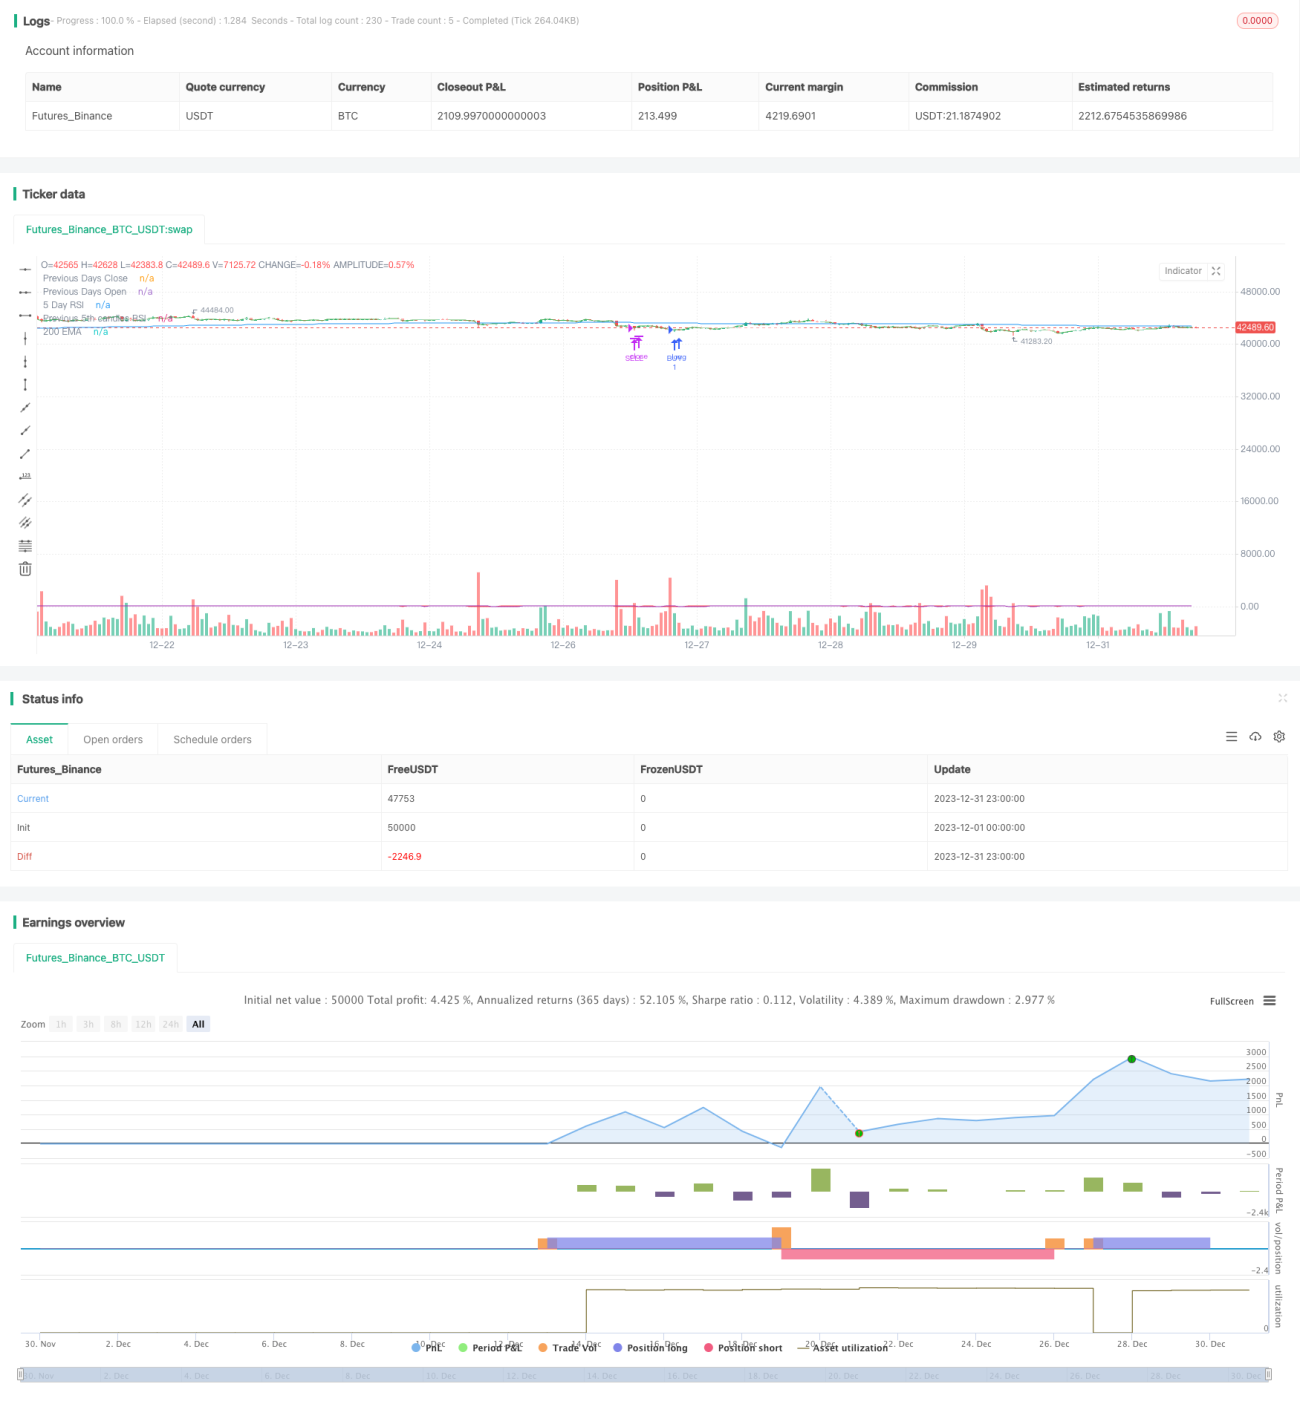
Task: Toggle the Trade Vol legend series
Action: [x=567, y=1348]
